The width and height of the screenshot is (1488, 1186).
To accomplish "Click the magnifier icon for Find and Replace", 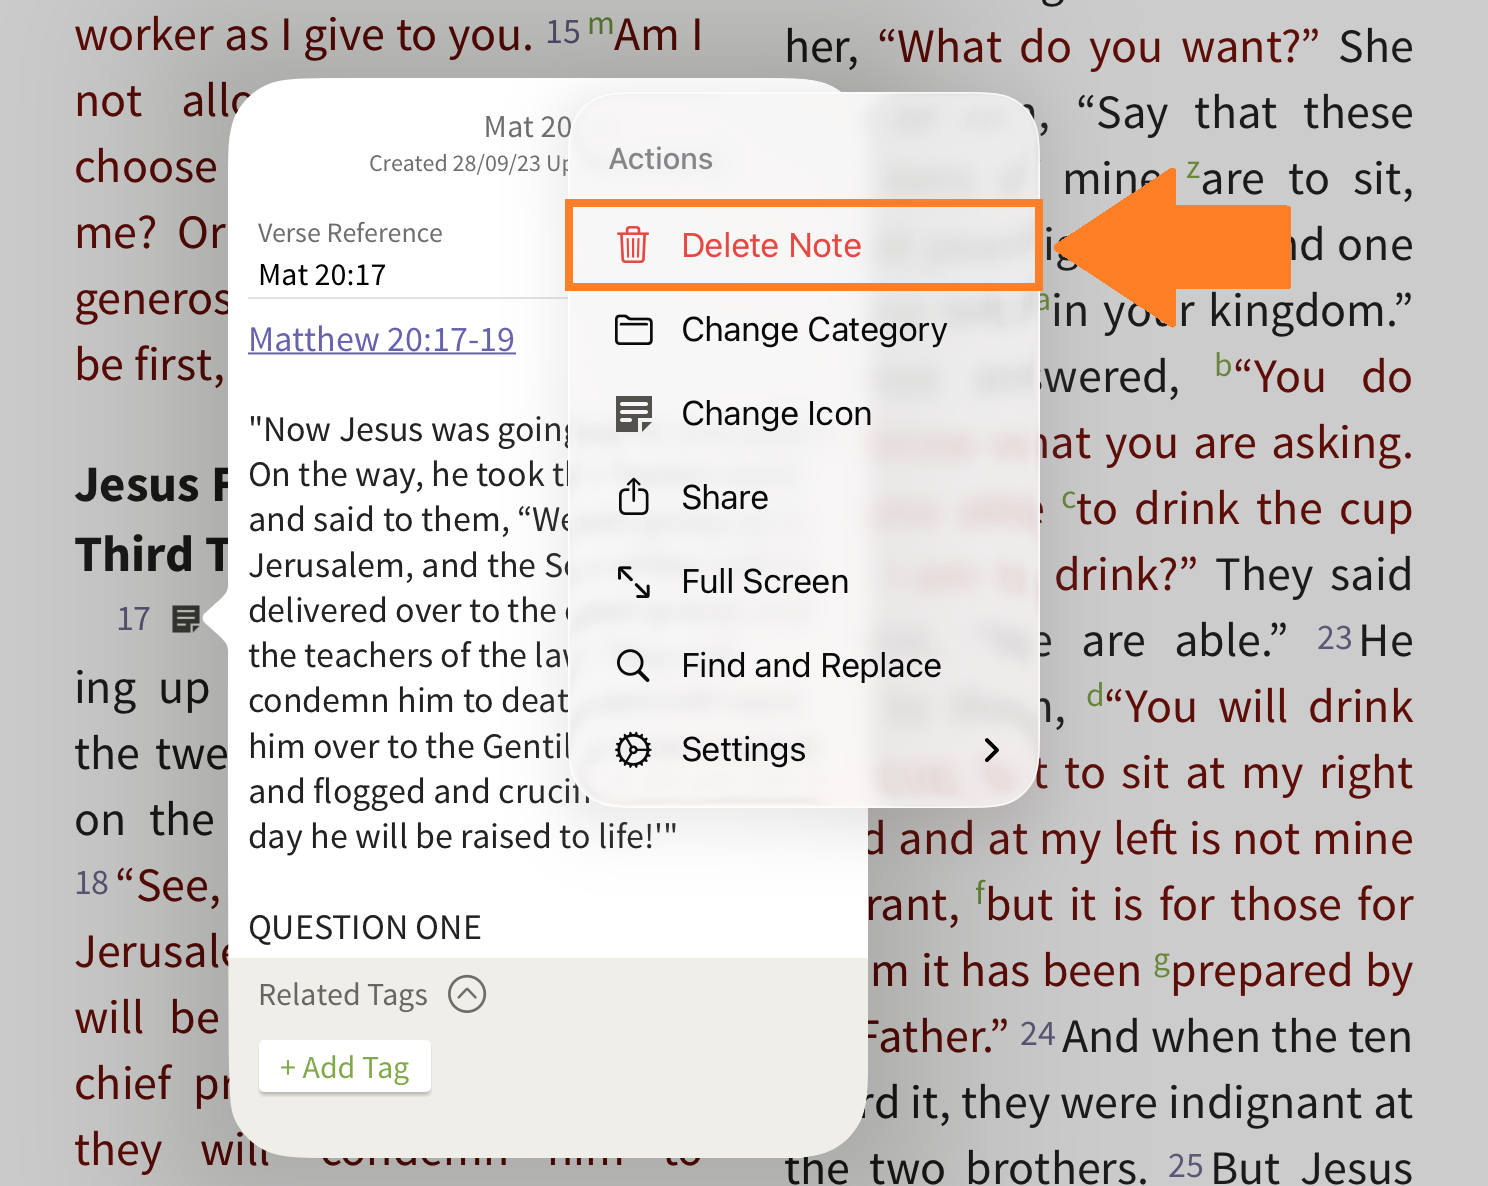I will pyautogui.click(x=633, y=665).
